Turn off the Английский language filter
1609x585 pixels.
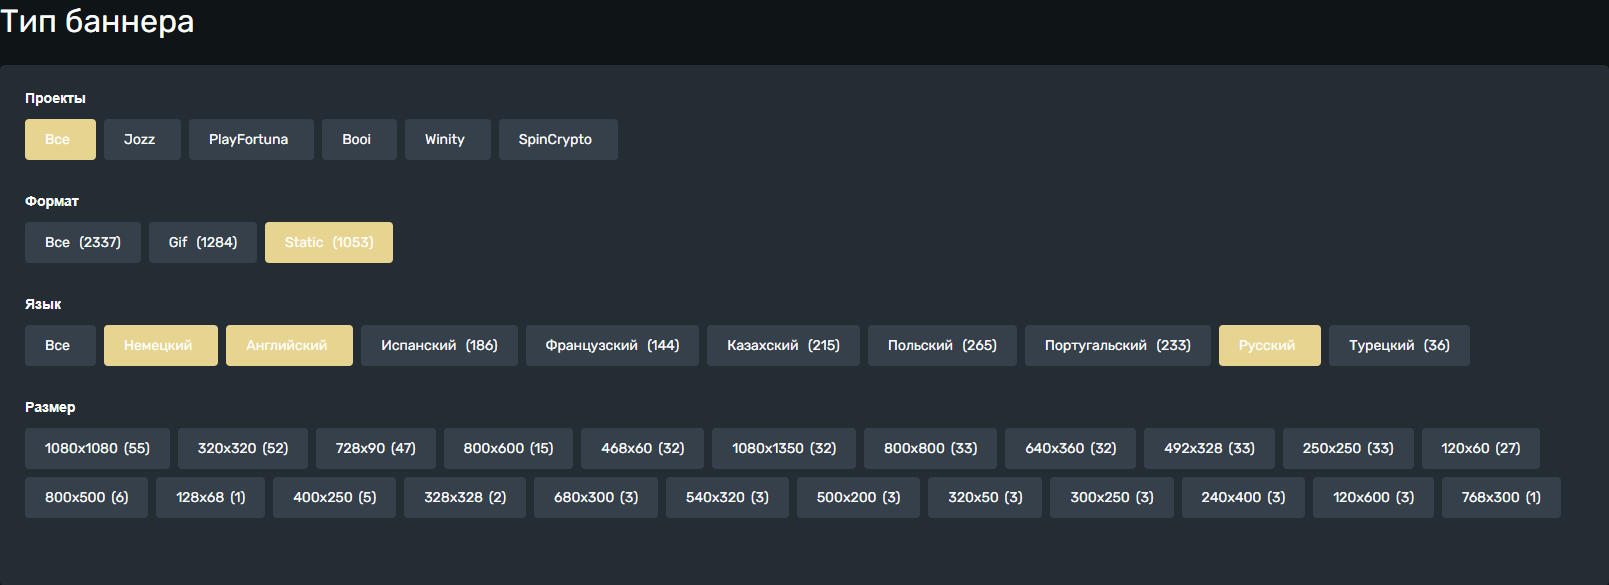(x=289, y=345)
